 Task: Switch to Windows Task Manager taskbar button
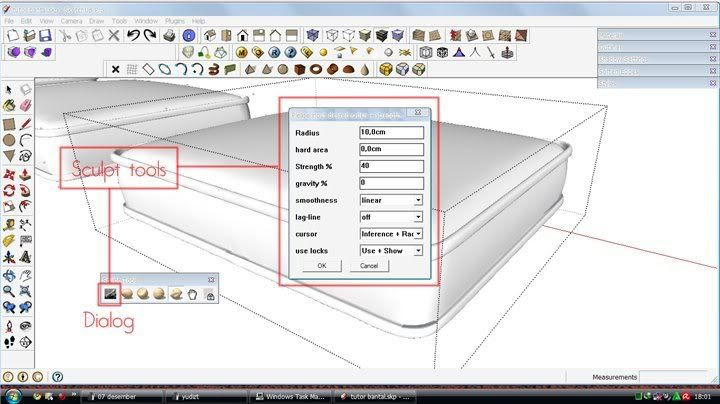pos(291,397)
